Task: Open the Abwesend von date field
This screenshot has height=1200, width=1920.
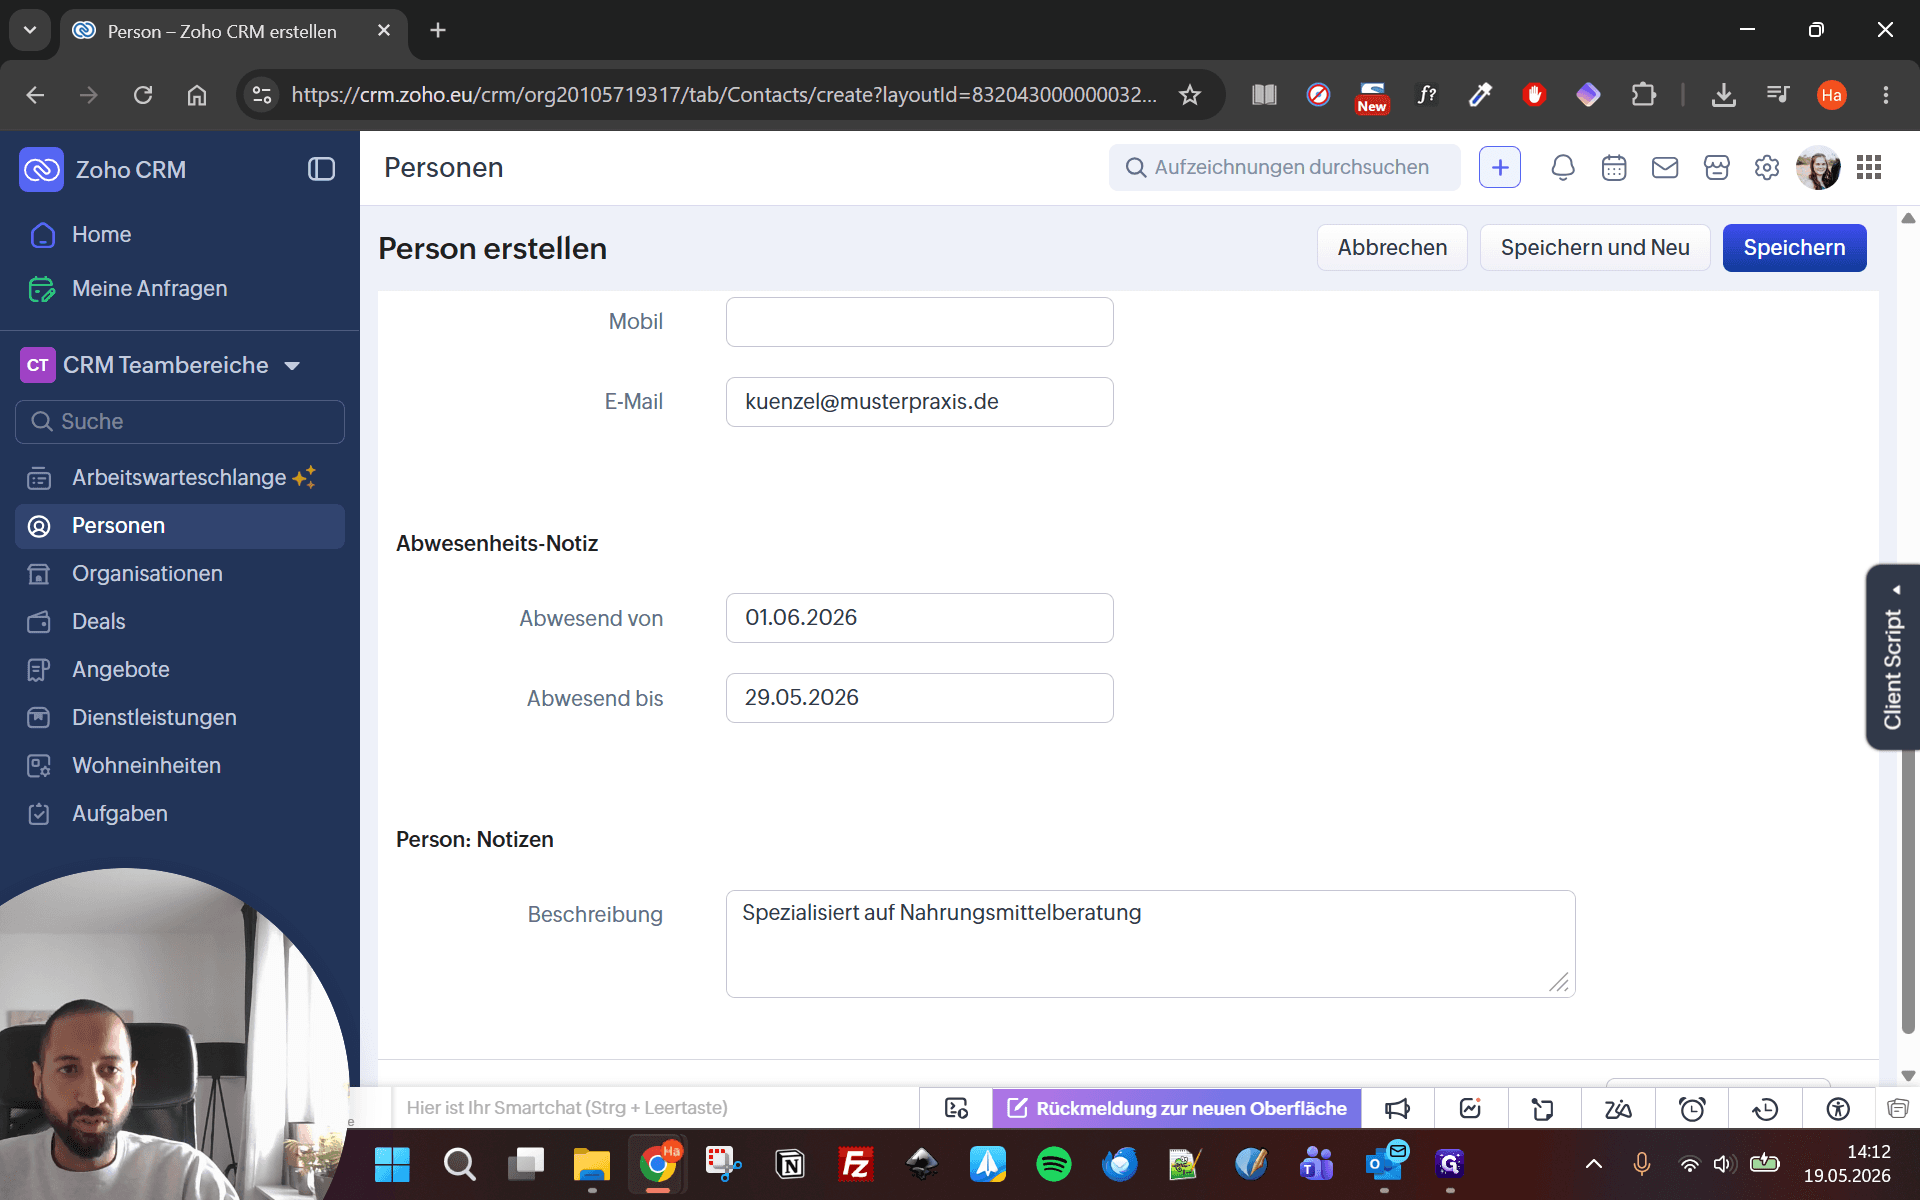Action: click(x=919, y=618)
